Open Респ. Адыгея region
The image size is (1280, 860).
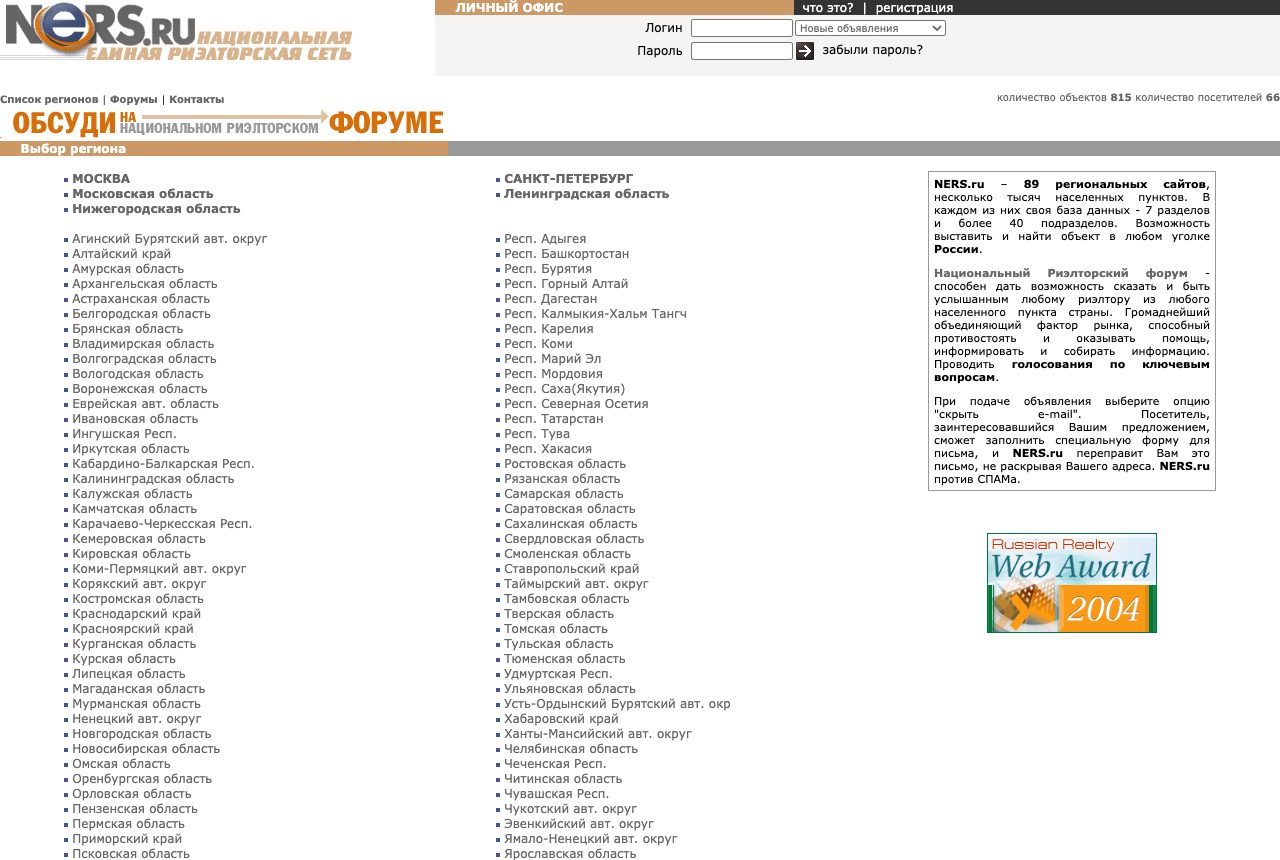pyautogui.click(x=545, y=239)
